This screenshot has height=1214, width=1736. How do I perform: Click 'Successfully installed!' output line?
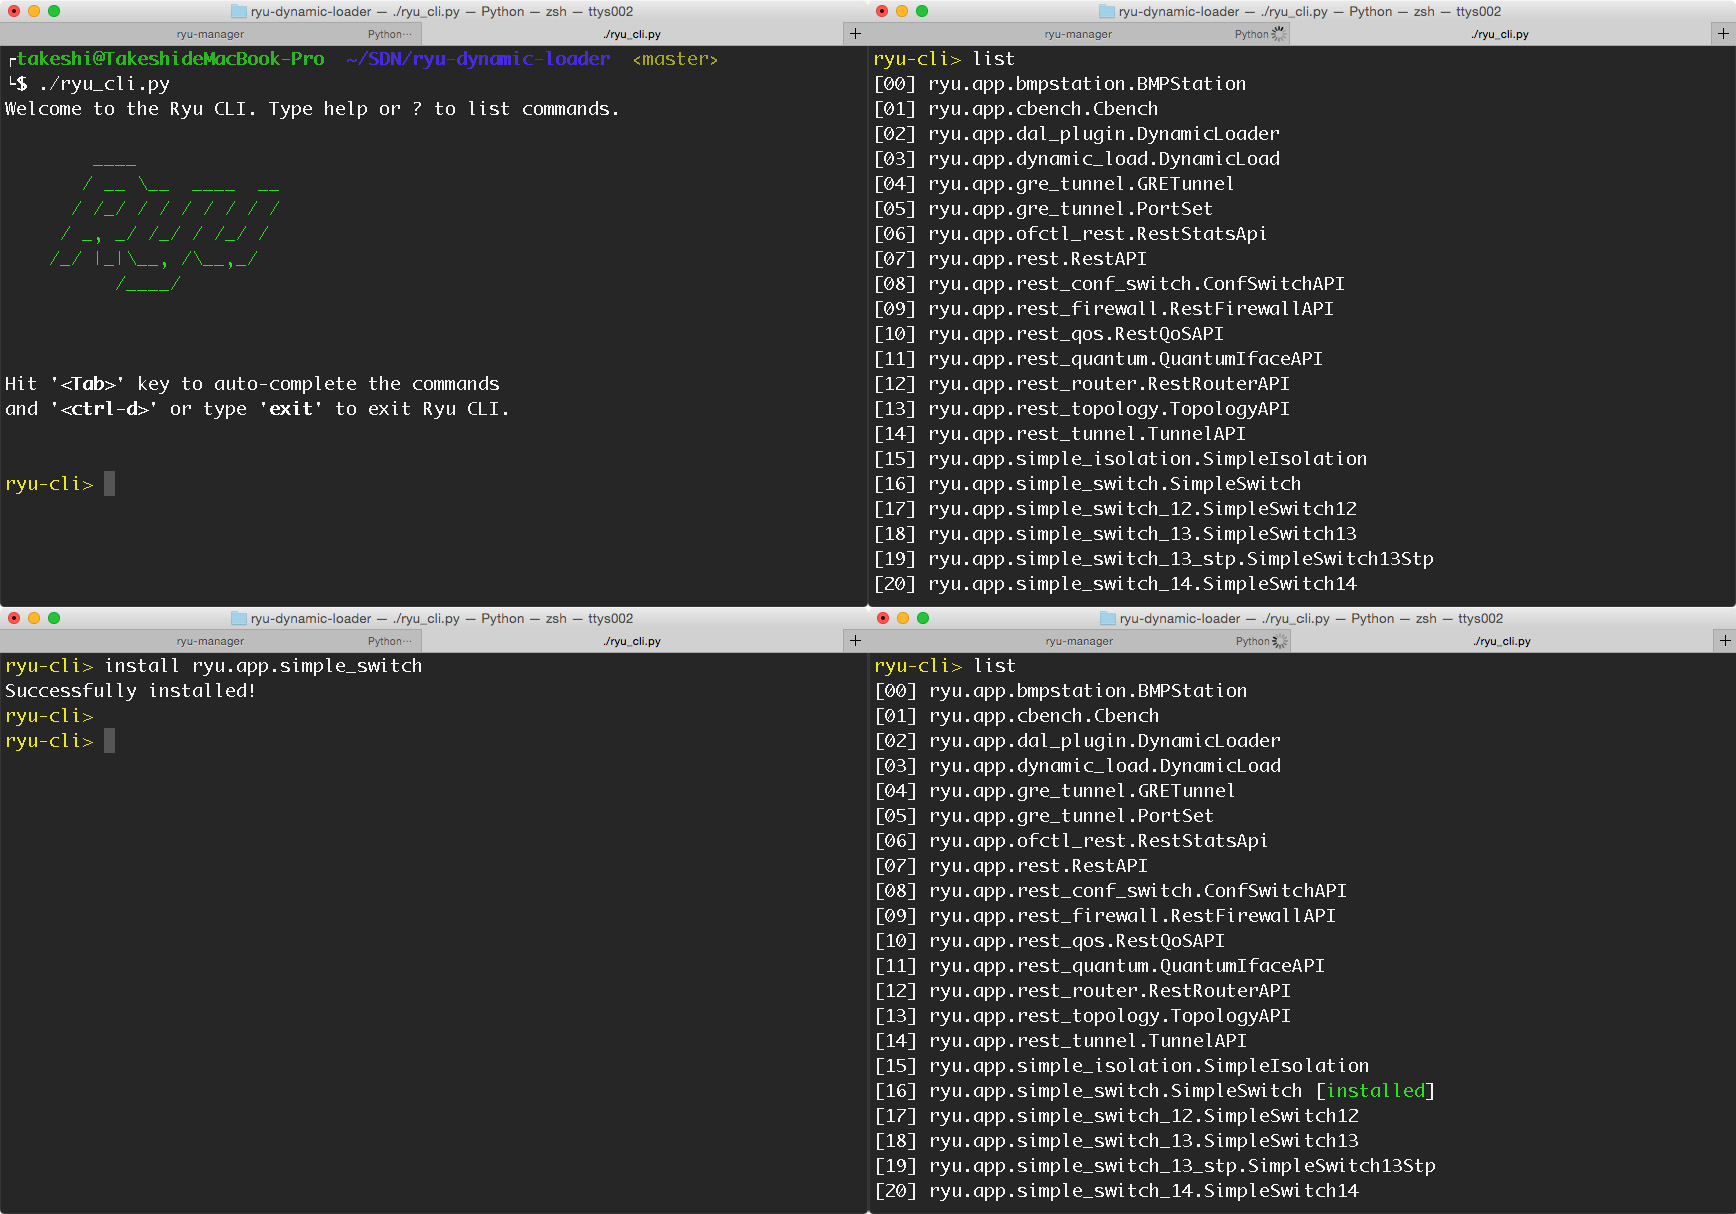pyautogui.click(x=130, y=691)
